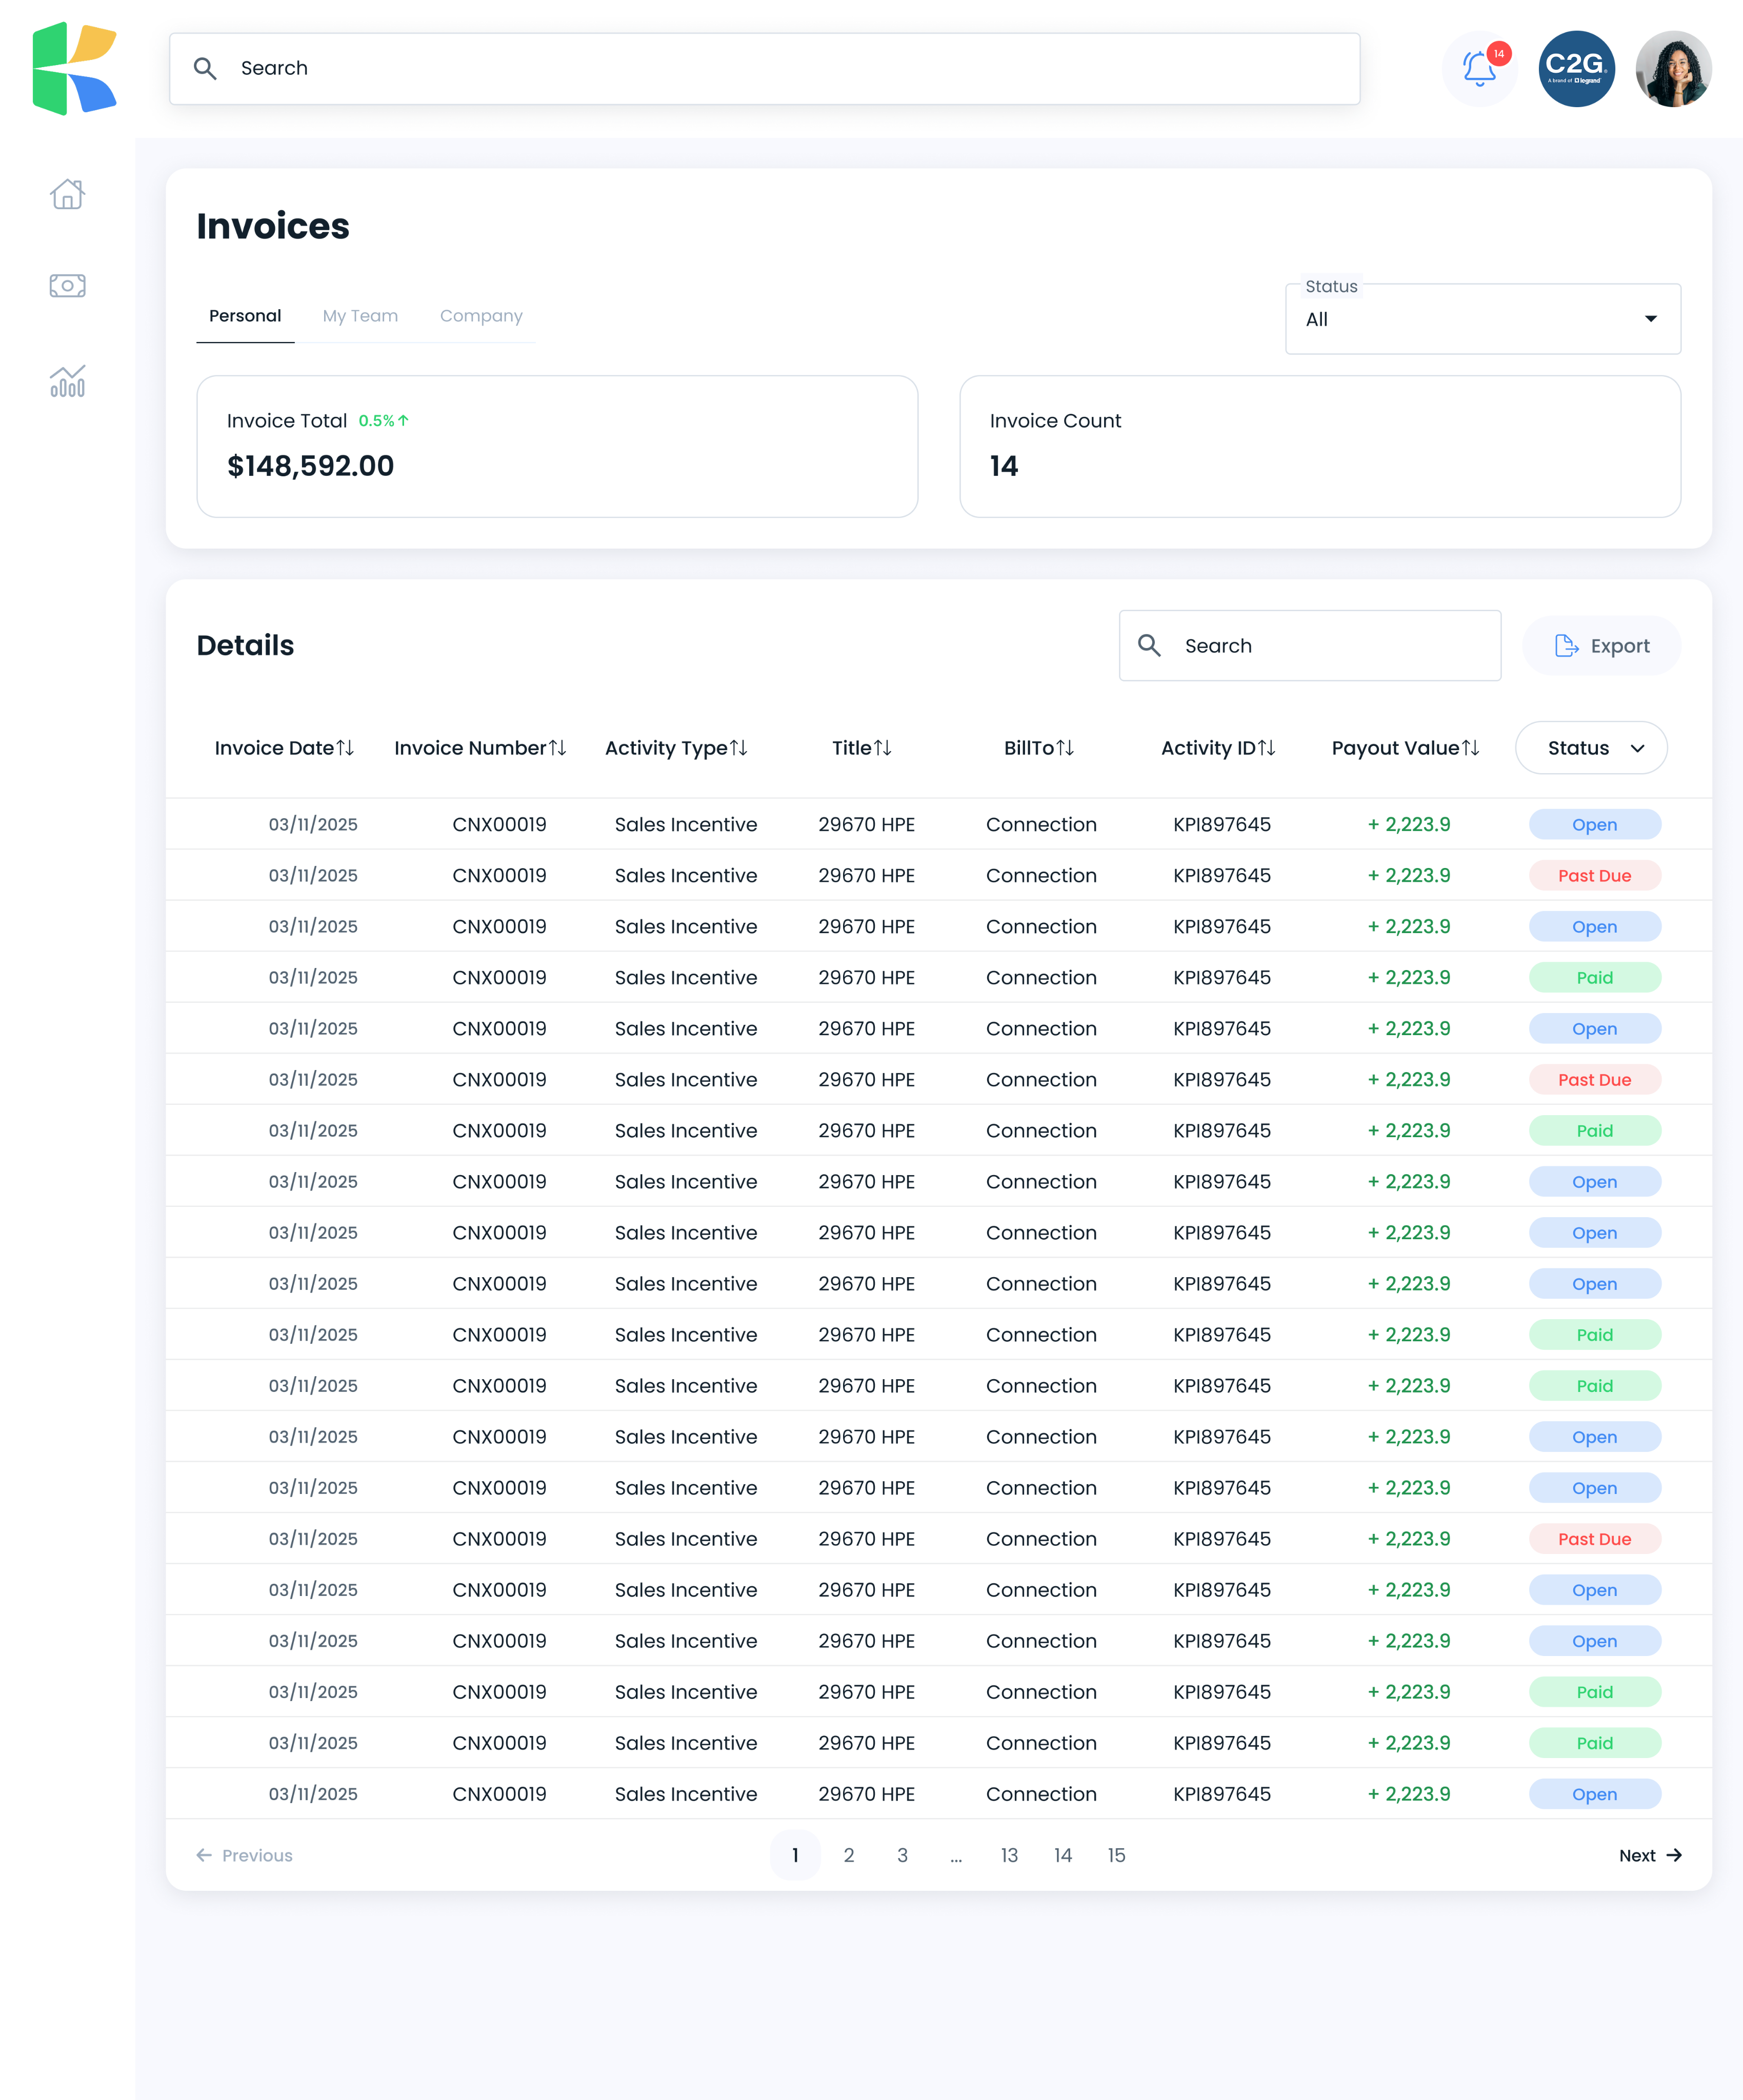
Task: Open the user profile photo avatar
Action: 1673,68
